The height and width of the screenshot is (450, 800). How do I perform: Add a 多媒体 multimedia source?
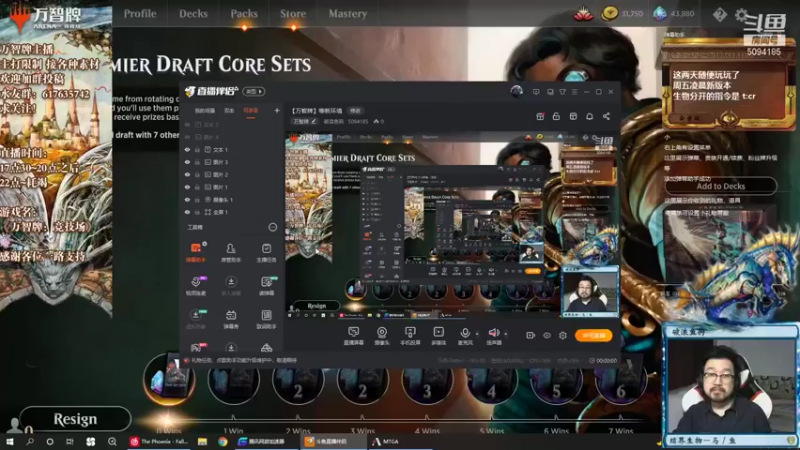coord(438,336)
